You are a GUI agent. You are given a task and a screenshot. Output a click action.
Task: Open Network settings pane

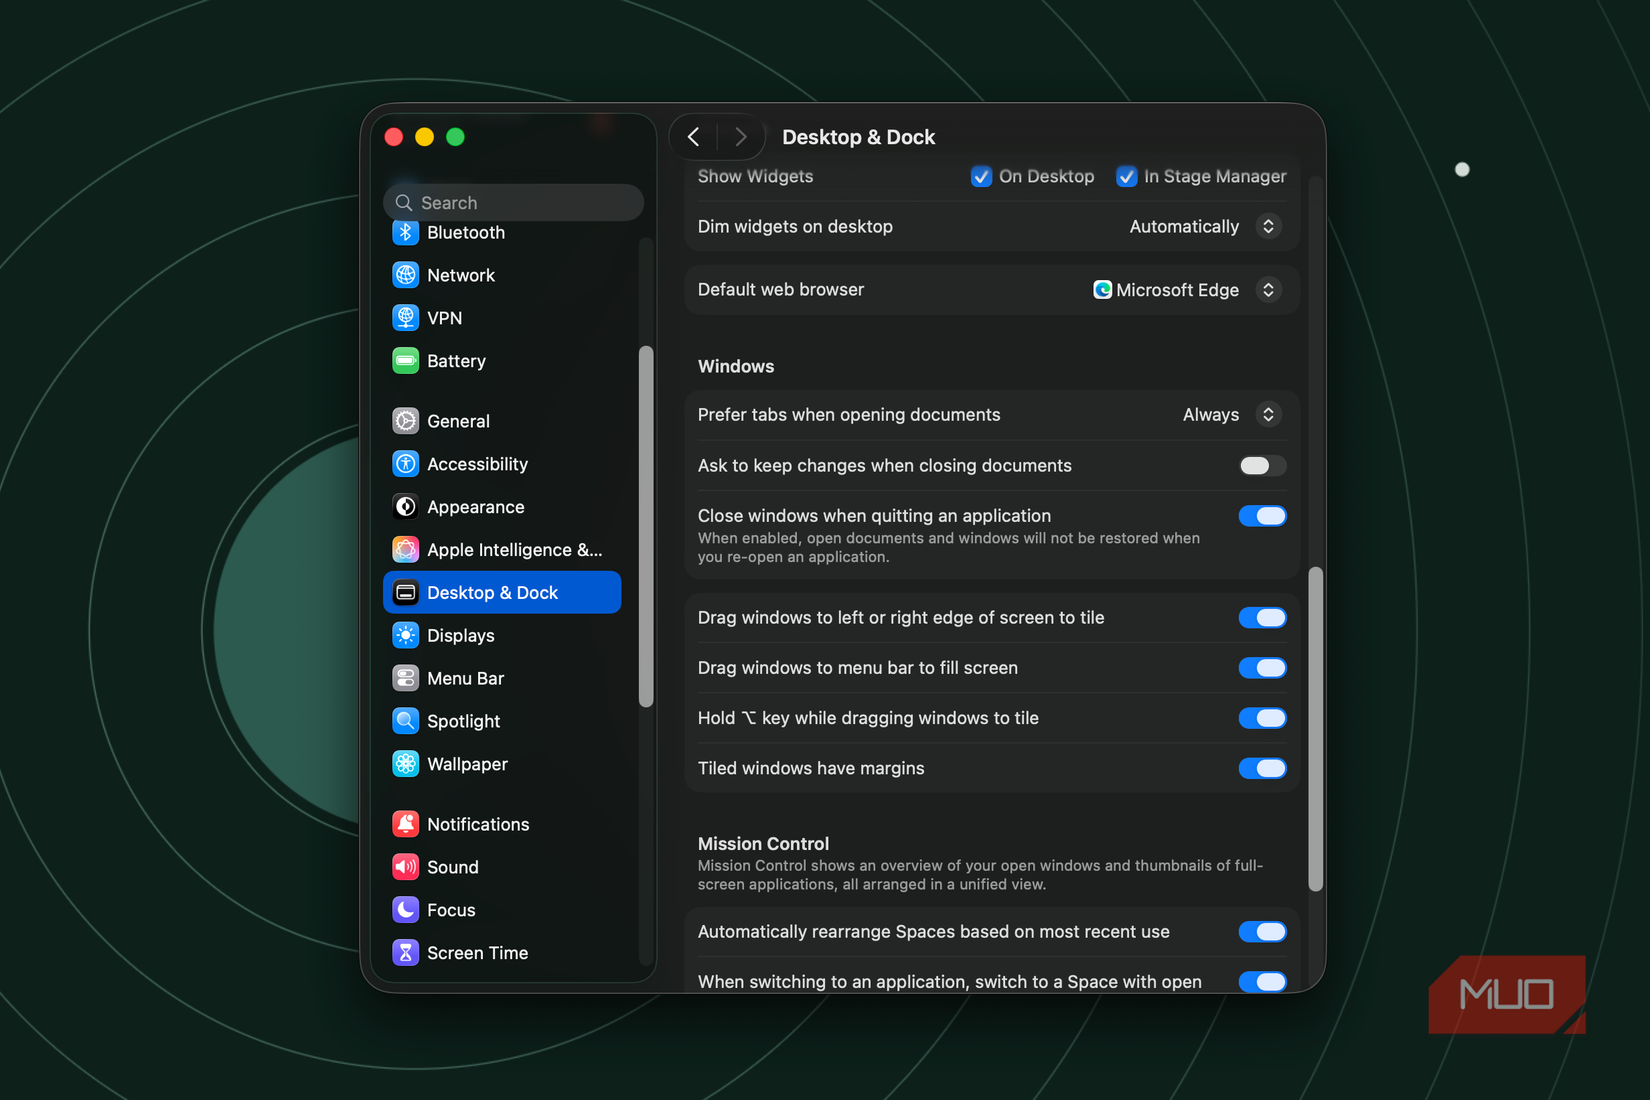[x=502, y=275]
